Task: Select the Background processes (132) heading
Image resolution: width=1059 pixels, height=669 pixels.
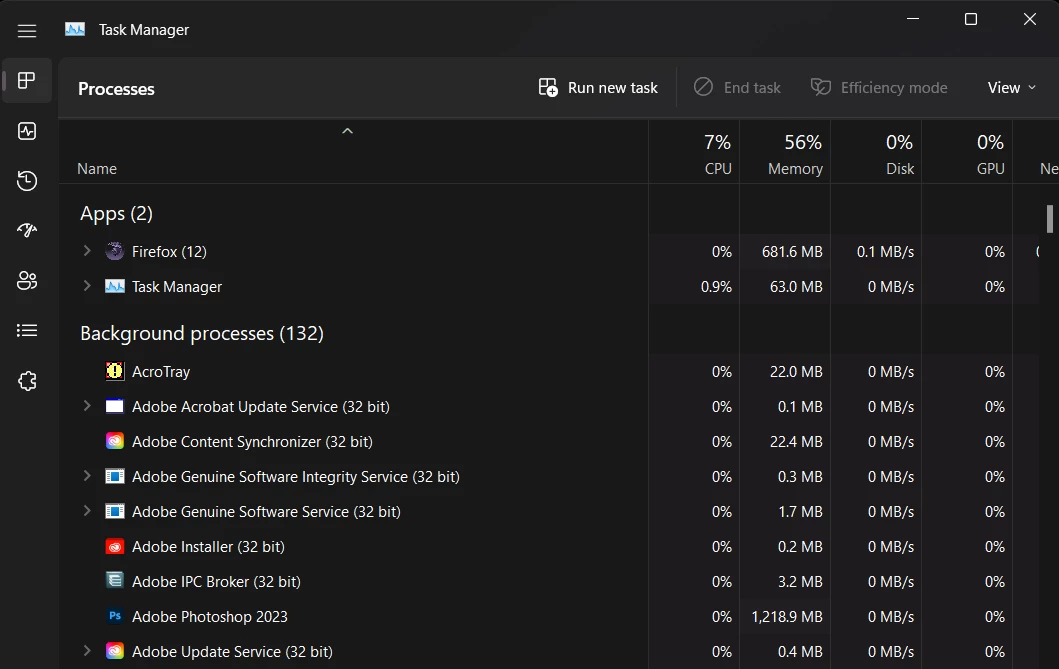Action: (202, 333)
